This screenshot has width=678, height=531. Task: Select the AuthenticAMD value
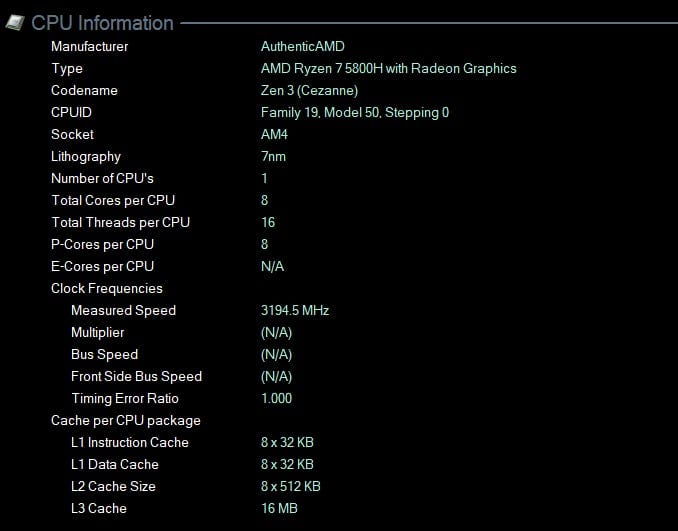[303, 46]
